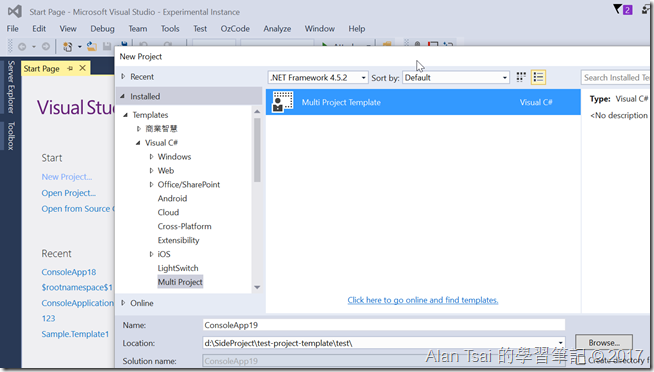Open the Help menu

357,28
